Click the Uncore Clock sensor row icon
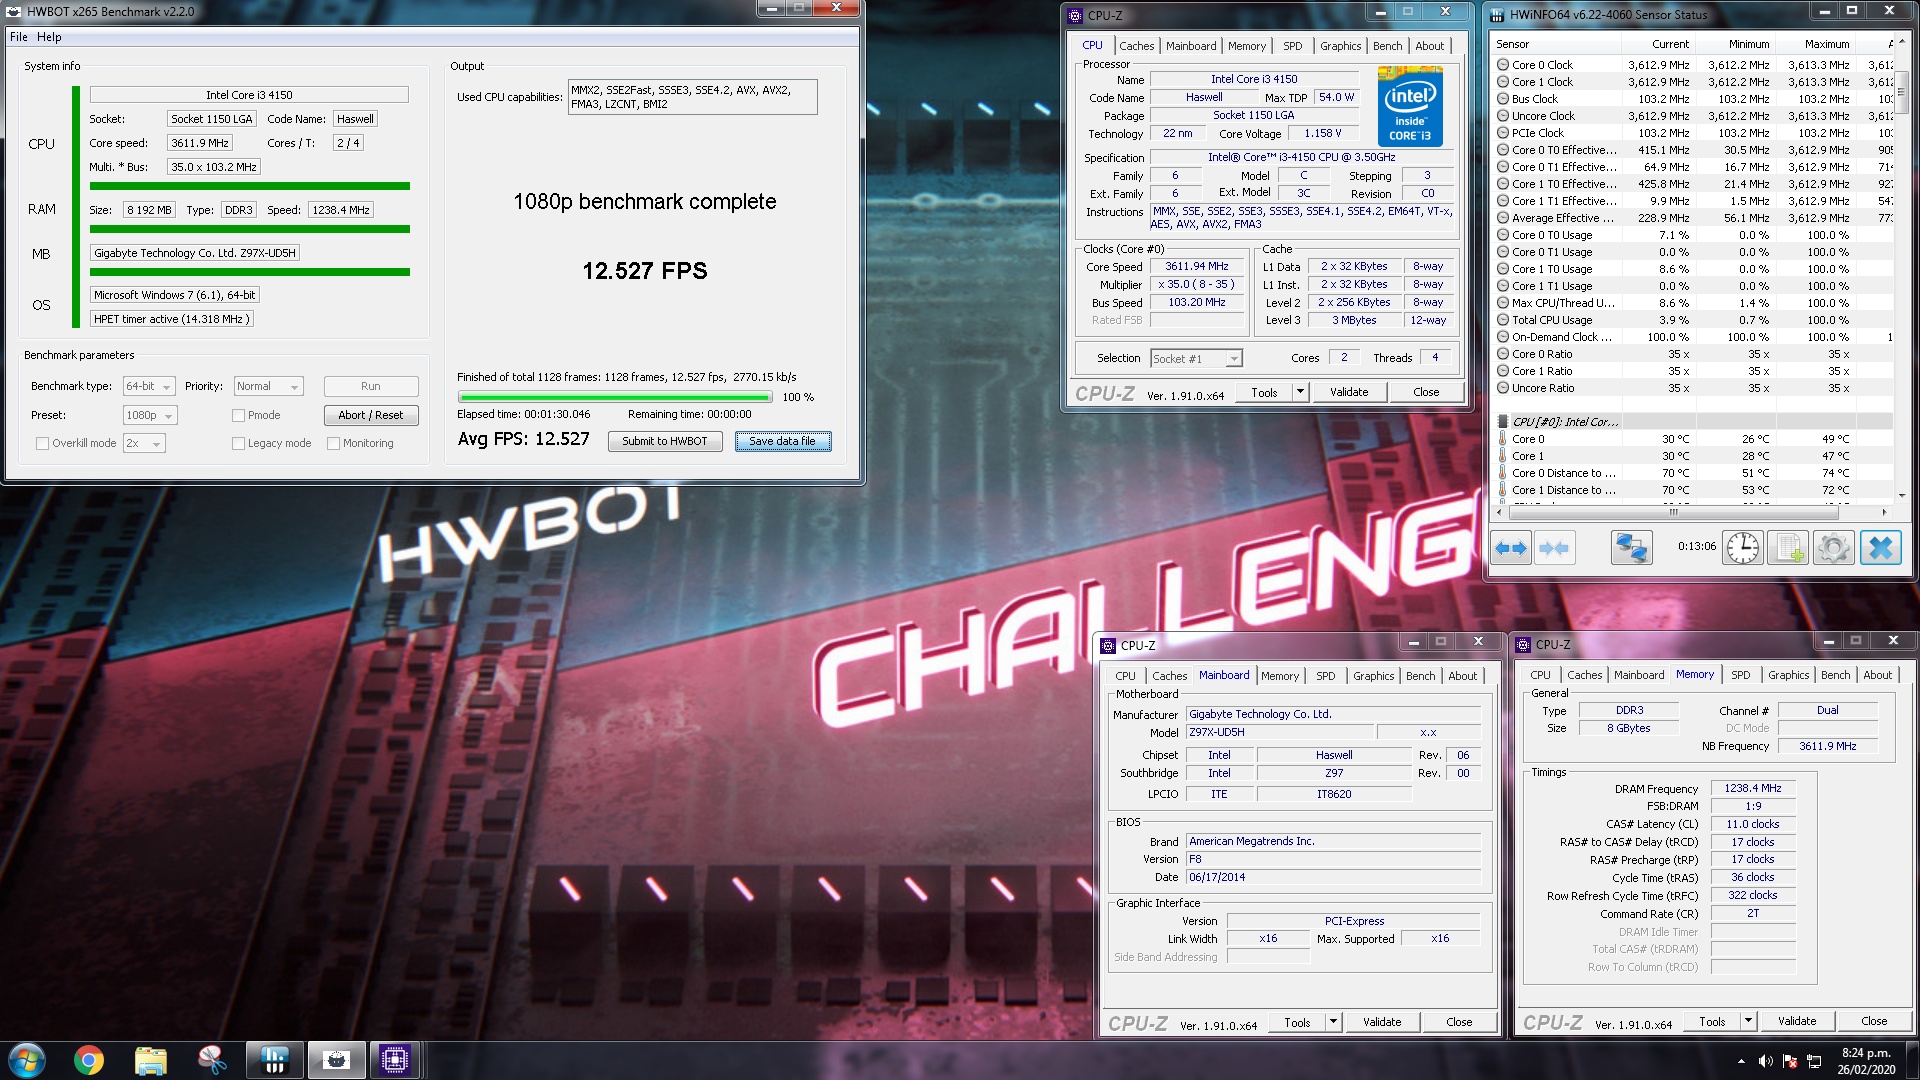The height and width of the screenshot is (1080, 1920). coord(1502,116)
